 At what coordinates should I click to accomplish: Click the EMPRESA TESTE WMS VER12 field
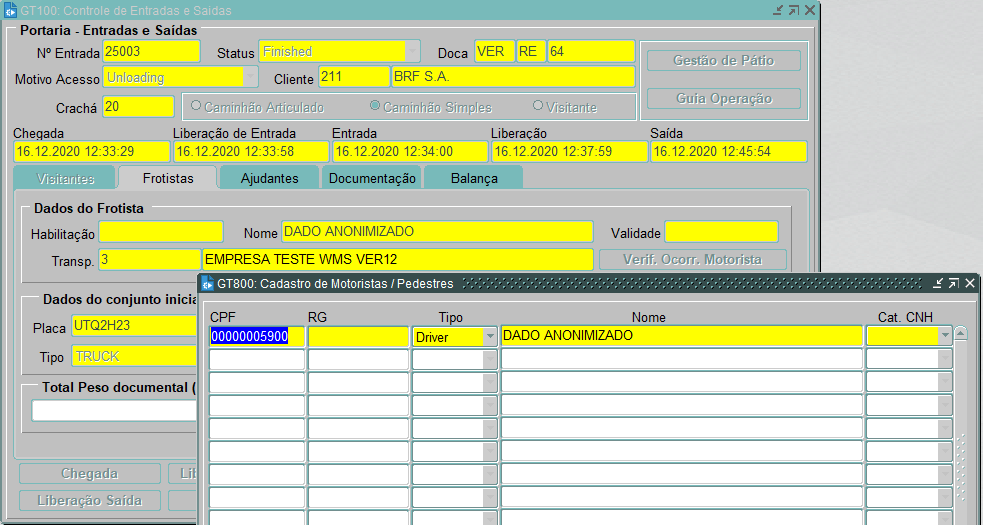pos(397,260)
